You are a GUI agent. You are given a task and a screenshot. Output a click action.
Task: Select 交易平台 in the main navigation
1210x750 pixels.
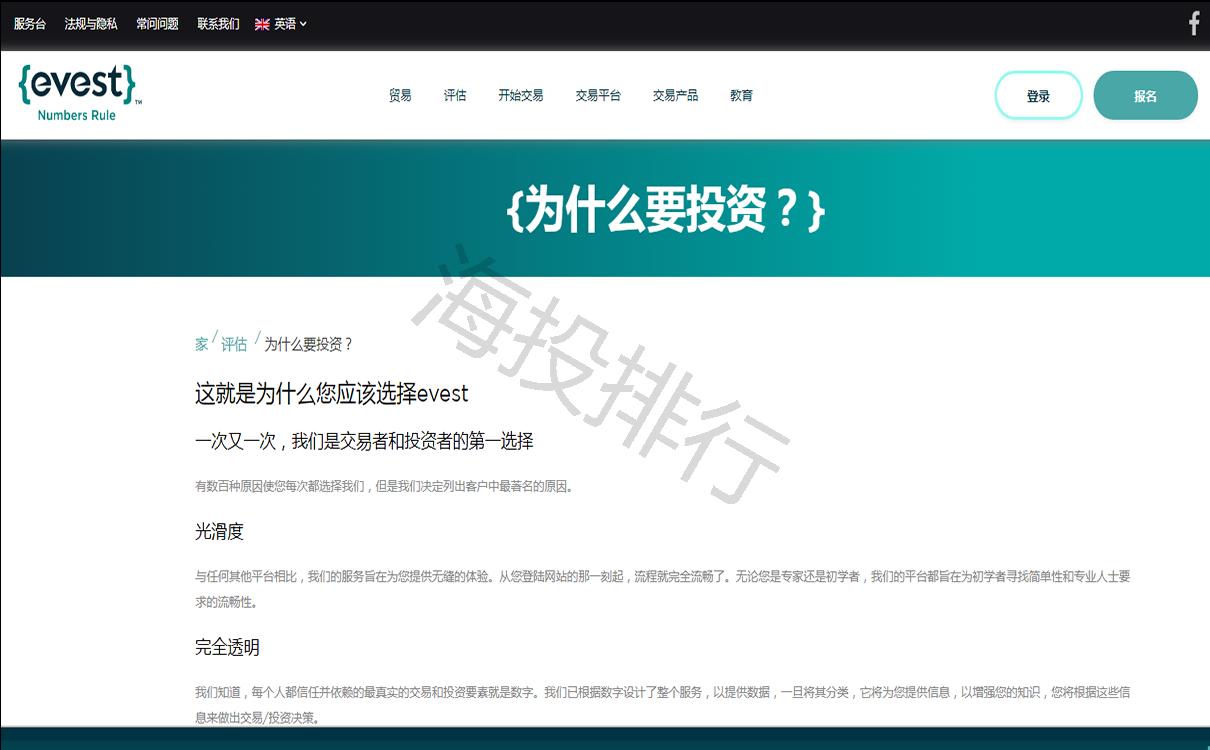point(598,96)
